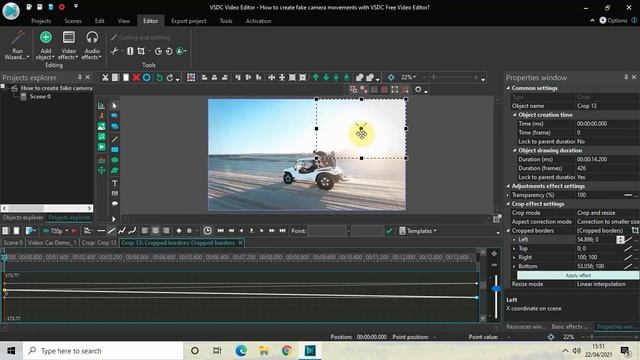Select the ellipse shape tool
Viewport: 640px width, 360px height.
[115, 160]
